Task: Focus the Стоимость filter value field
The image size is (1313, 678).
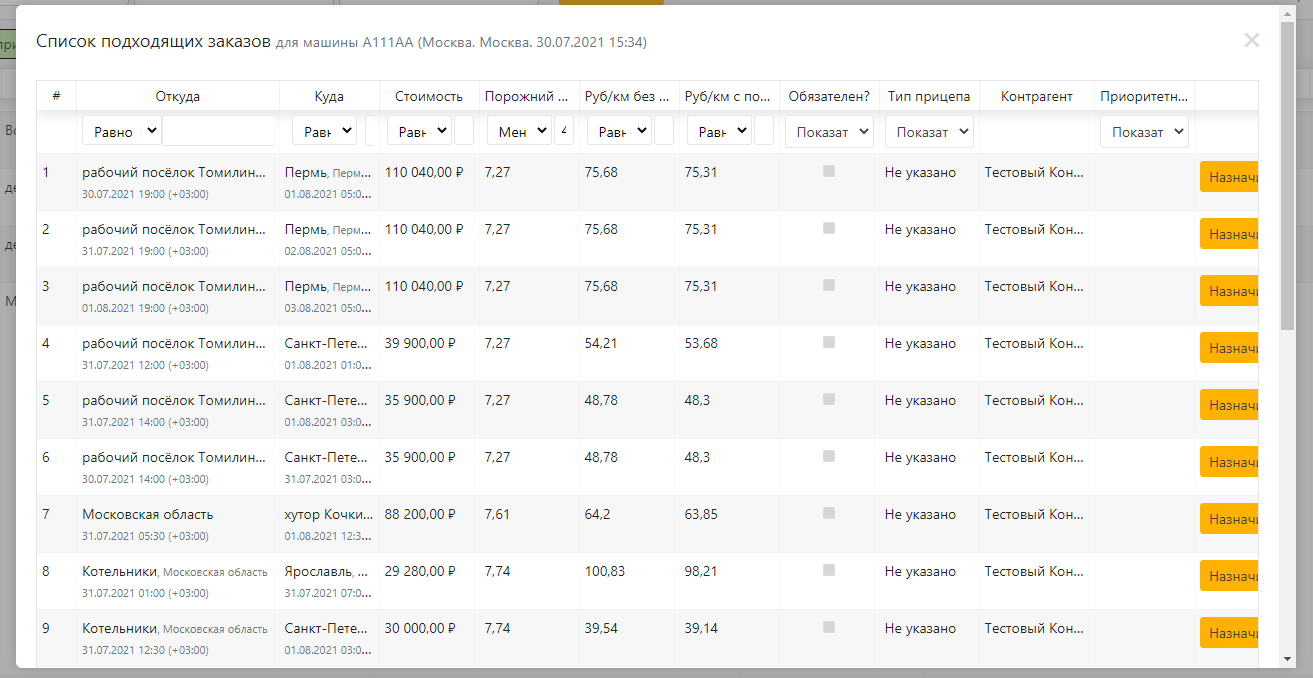Action: click(x=464, y=131)
